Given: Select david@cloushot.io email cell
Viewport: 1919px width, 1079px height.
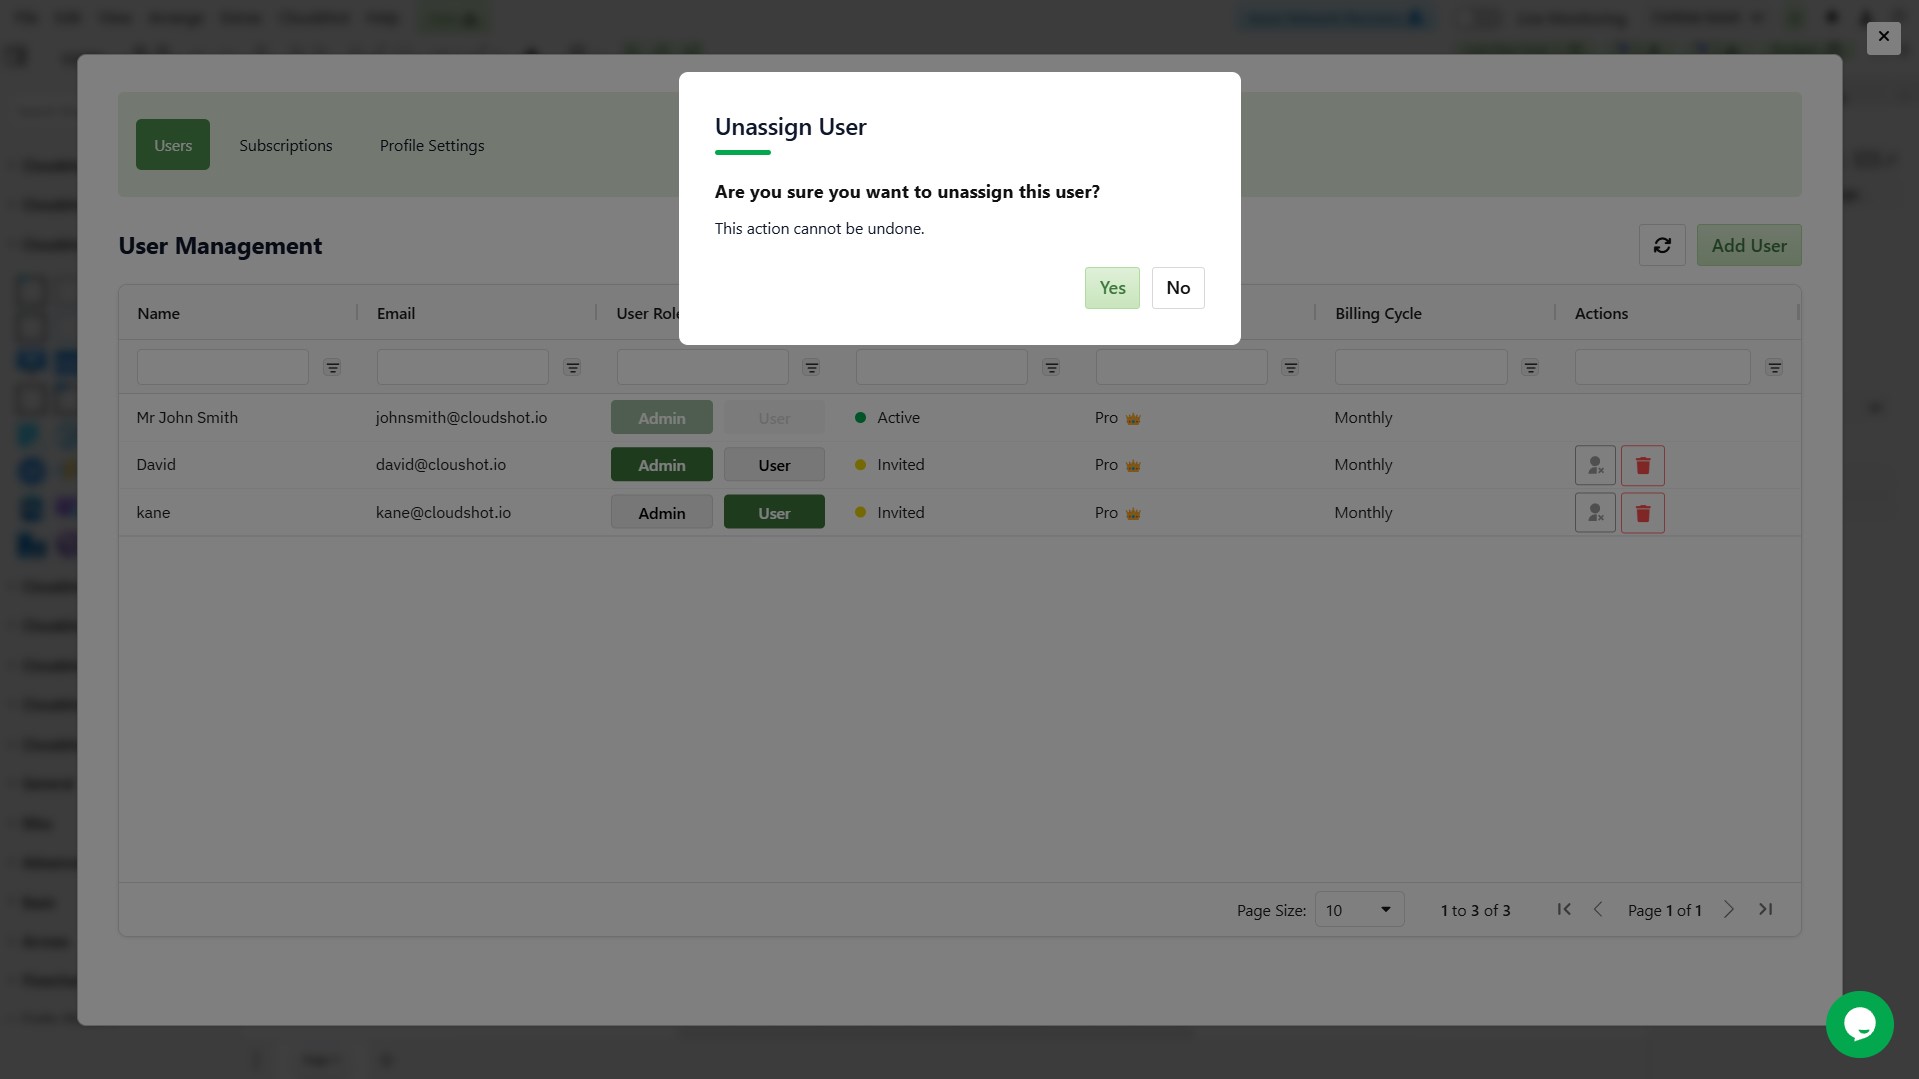Looking at the screenshot, I should pyautogui.click(x=441, y=464).
